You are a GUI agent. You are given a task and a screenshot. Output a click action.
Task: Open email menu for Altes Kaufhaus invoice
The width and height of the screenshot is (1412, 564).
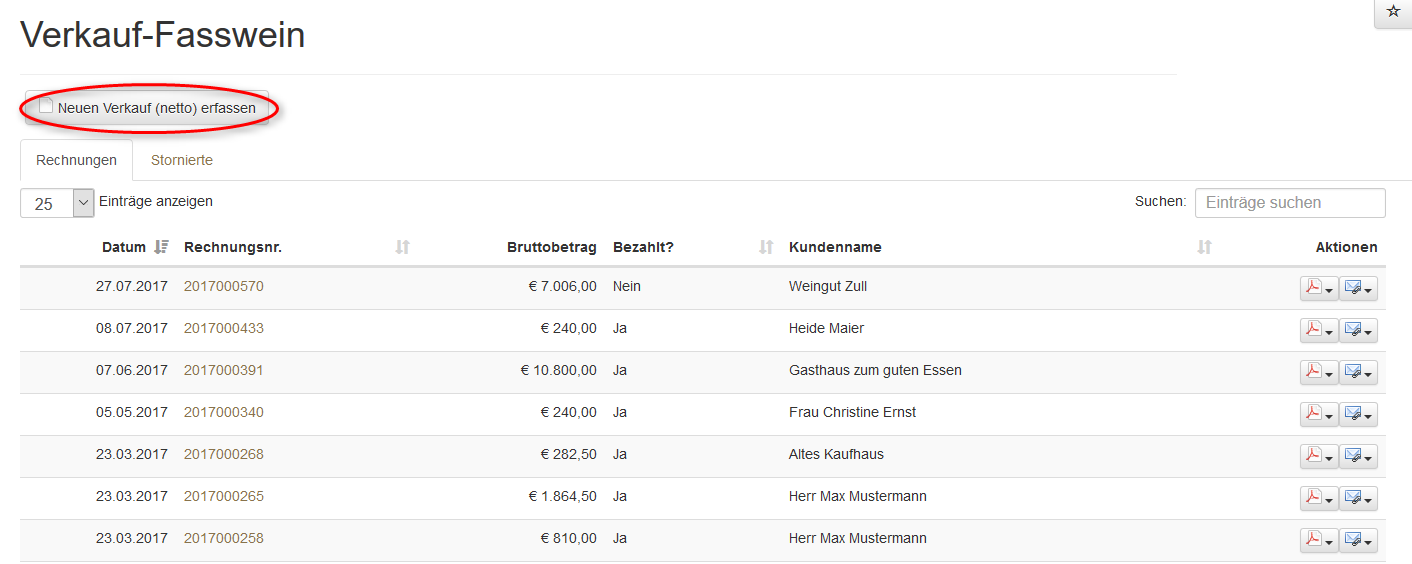tap(1358, 456)
